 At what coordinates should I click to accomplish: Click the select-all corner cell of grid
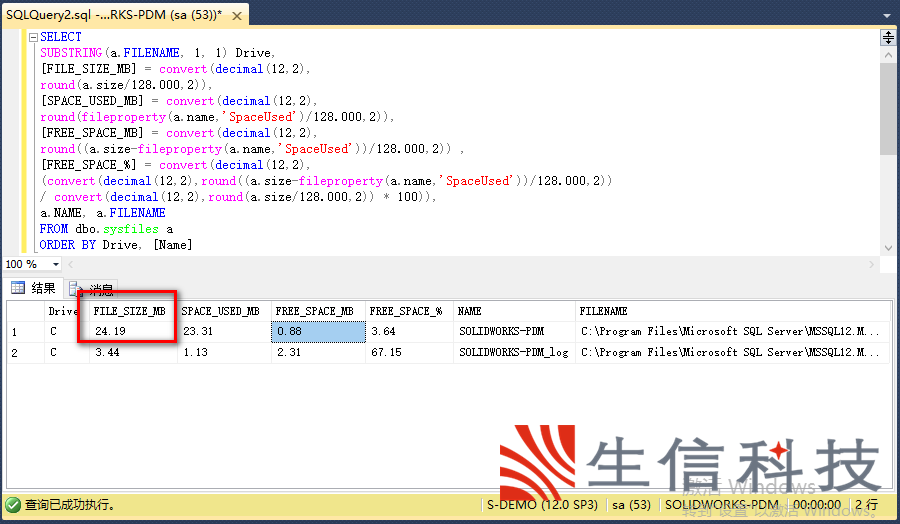click(x=26, y=311)
